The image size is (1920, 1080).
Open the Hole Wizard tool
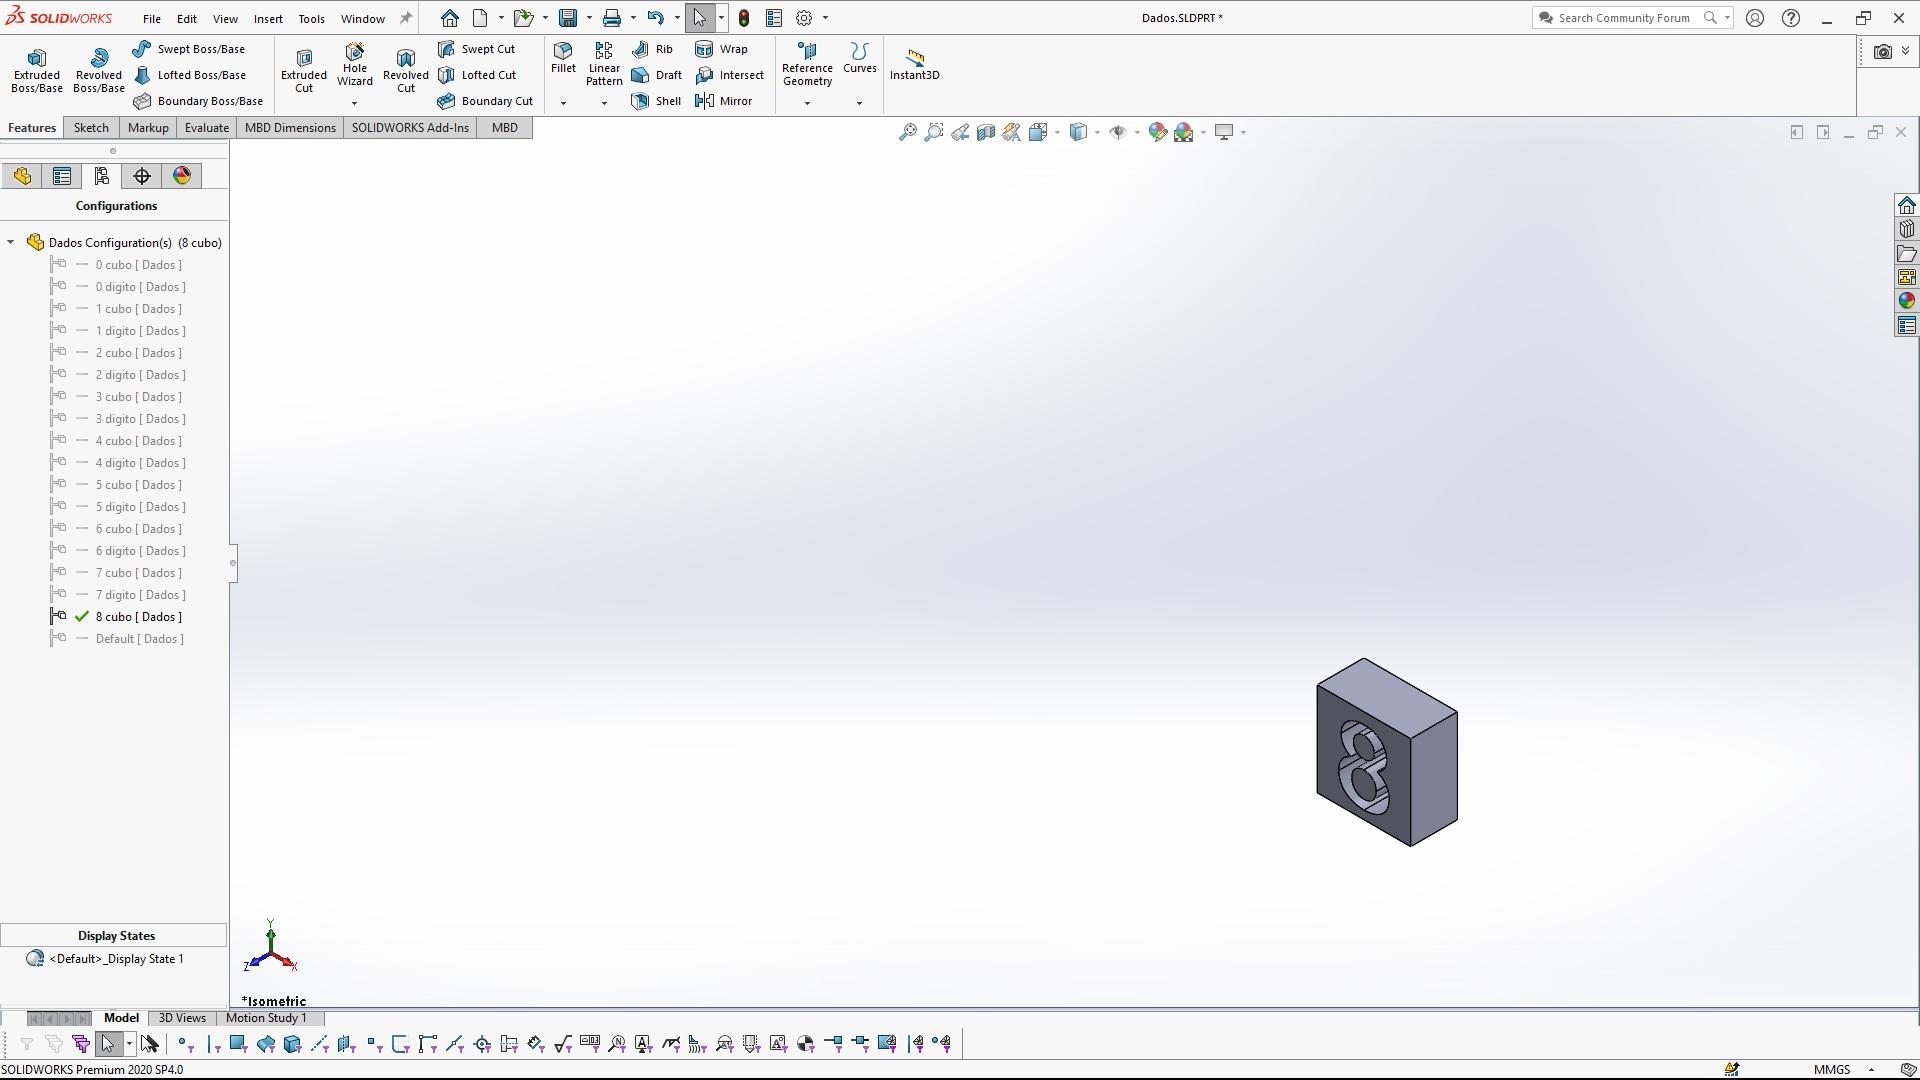coord(354,65)
